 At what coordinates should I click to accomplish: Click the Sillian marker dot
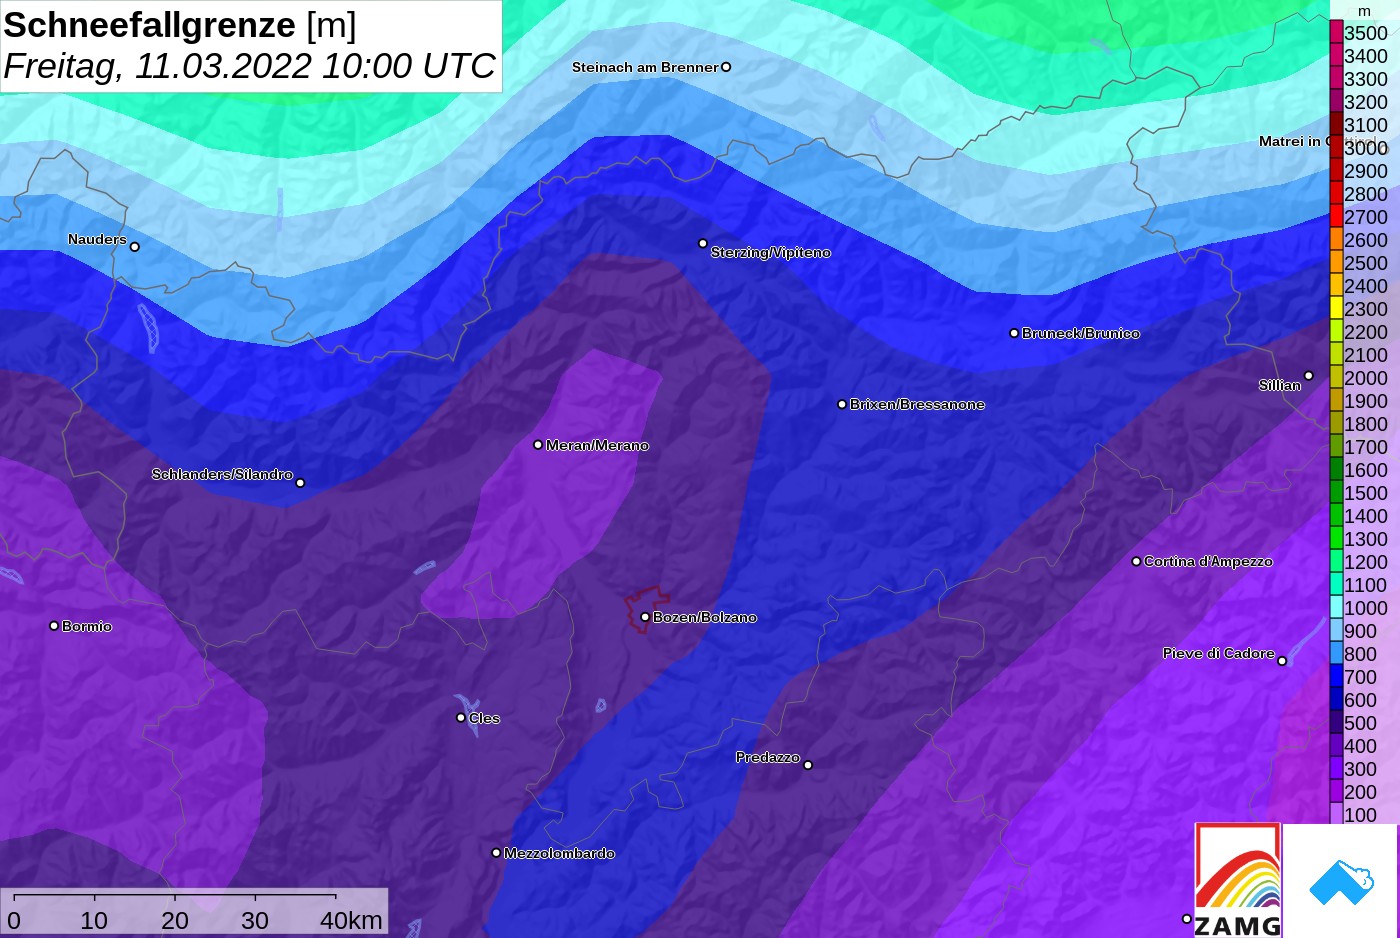coord(1309,376)
